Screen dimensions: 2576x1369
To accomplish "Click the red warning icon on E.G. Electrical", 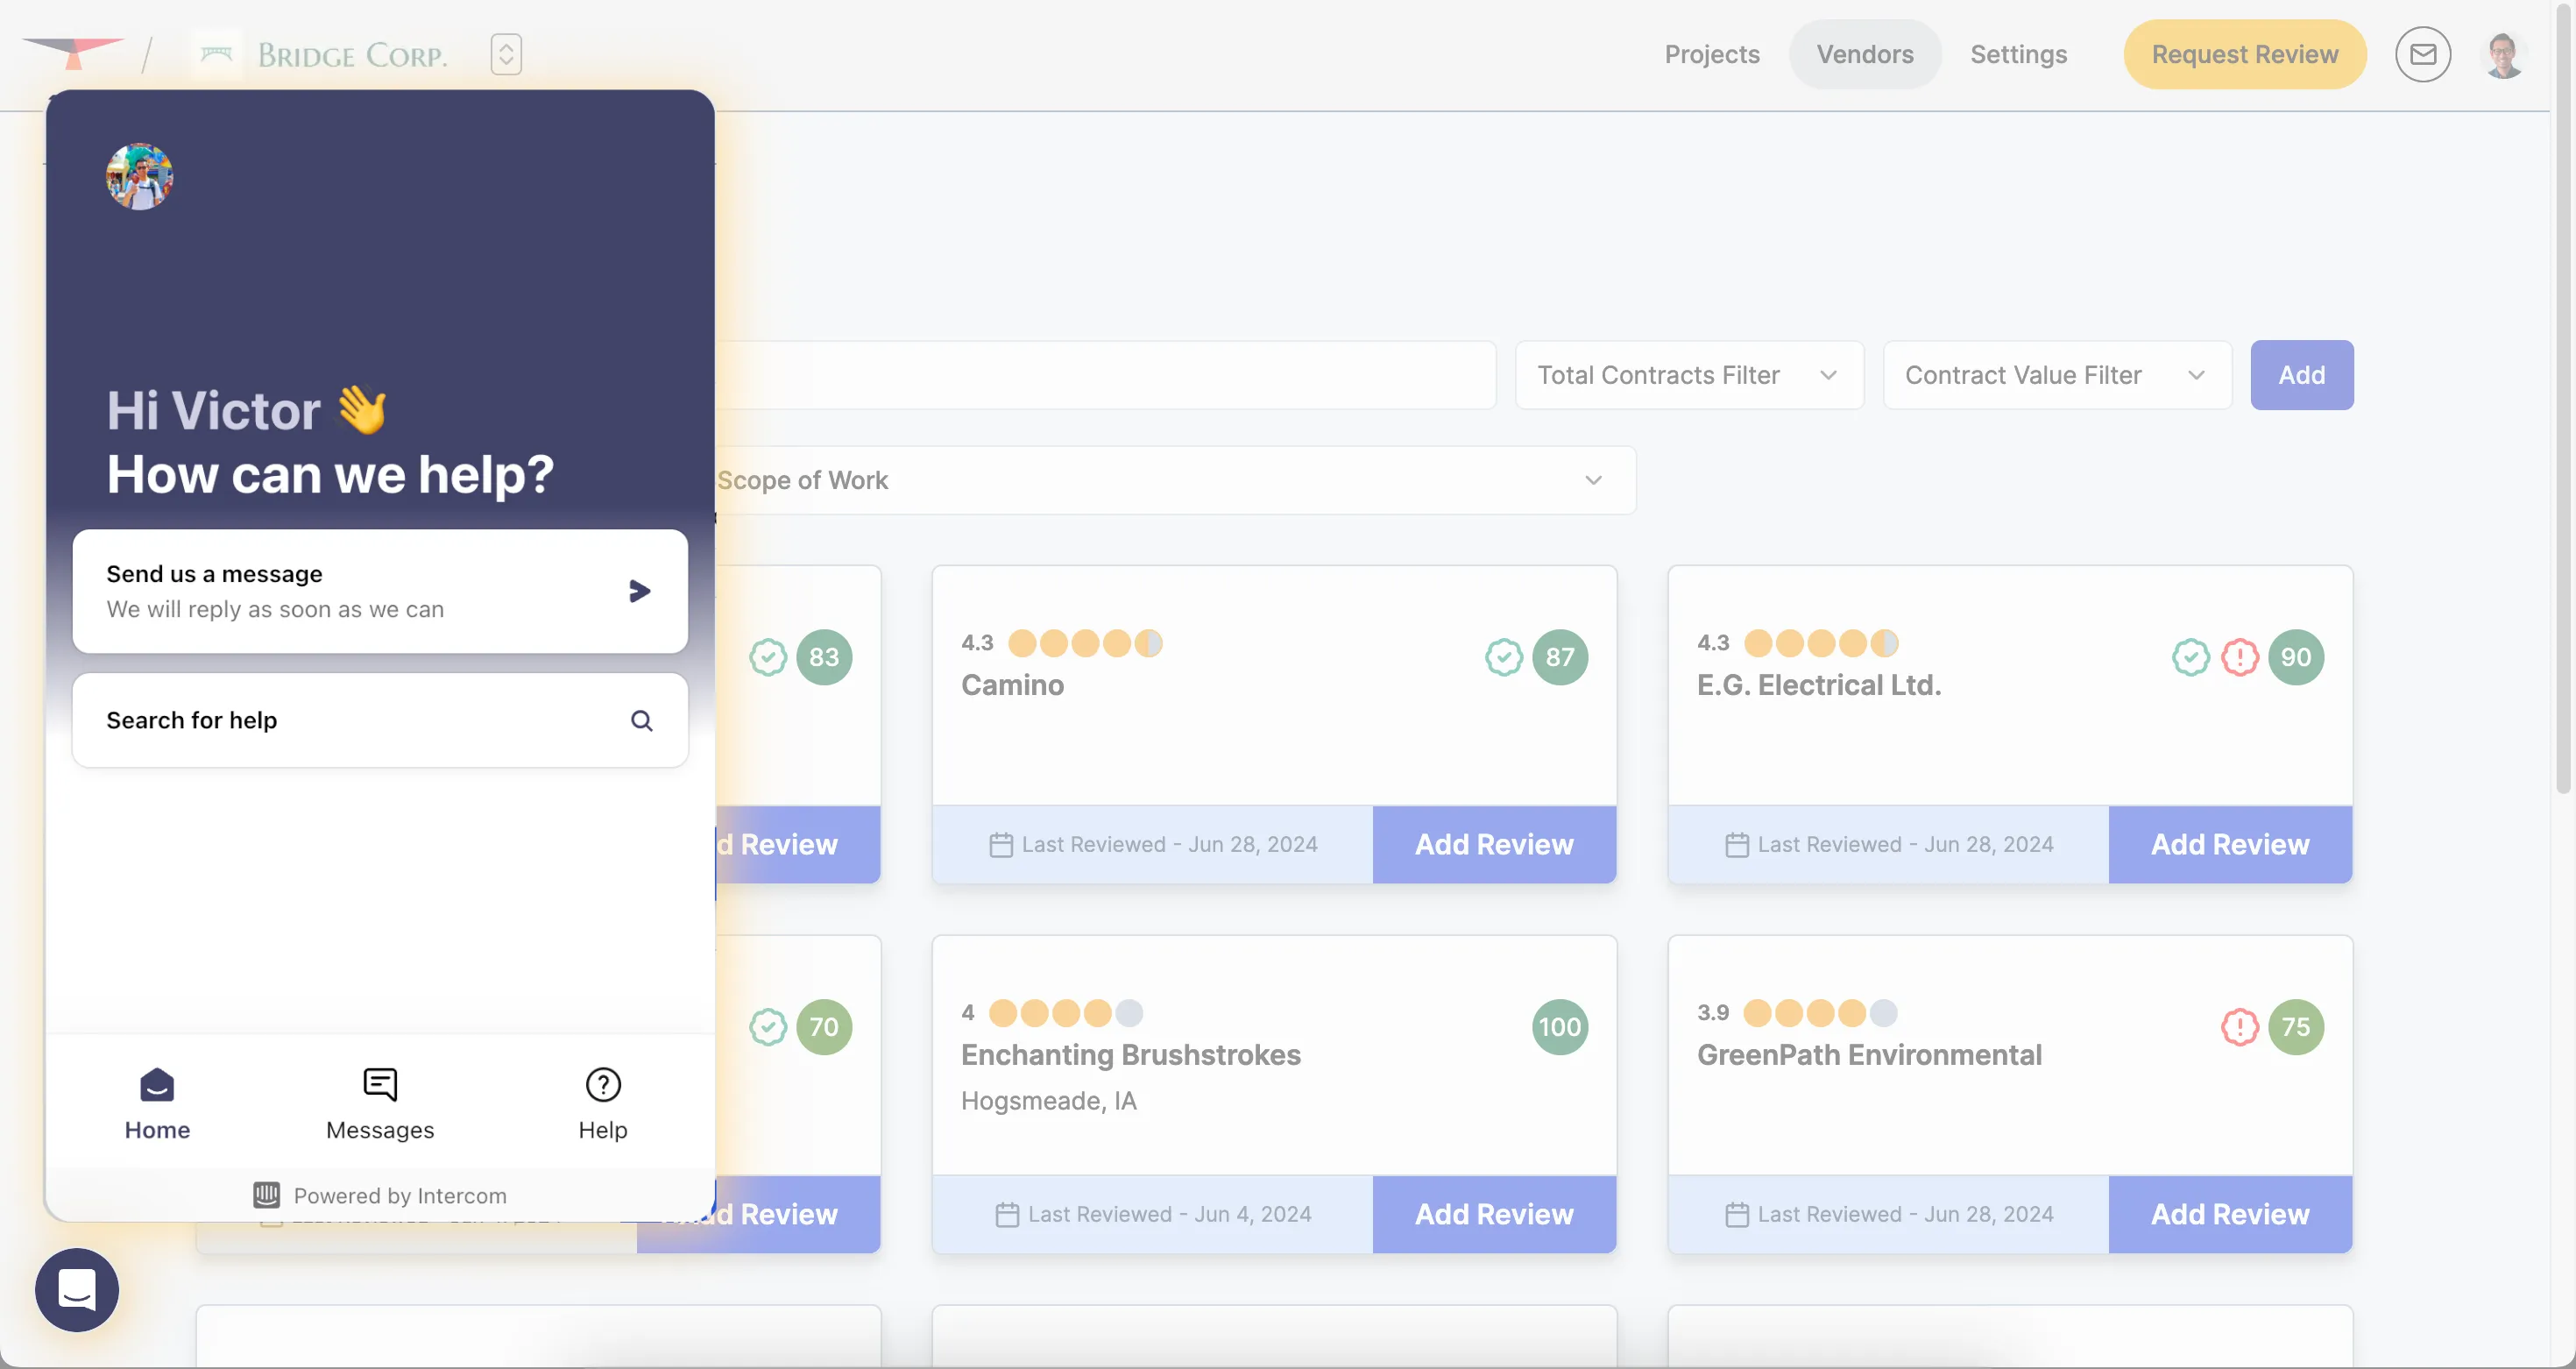I will pos(2239,657).
